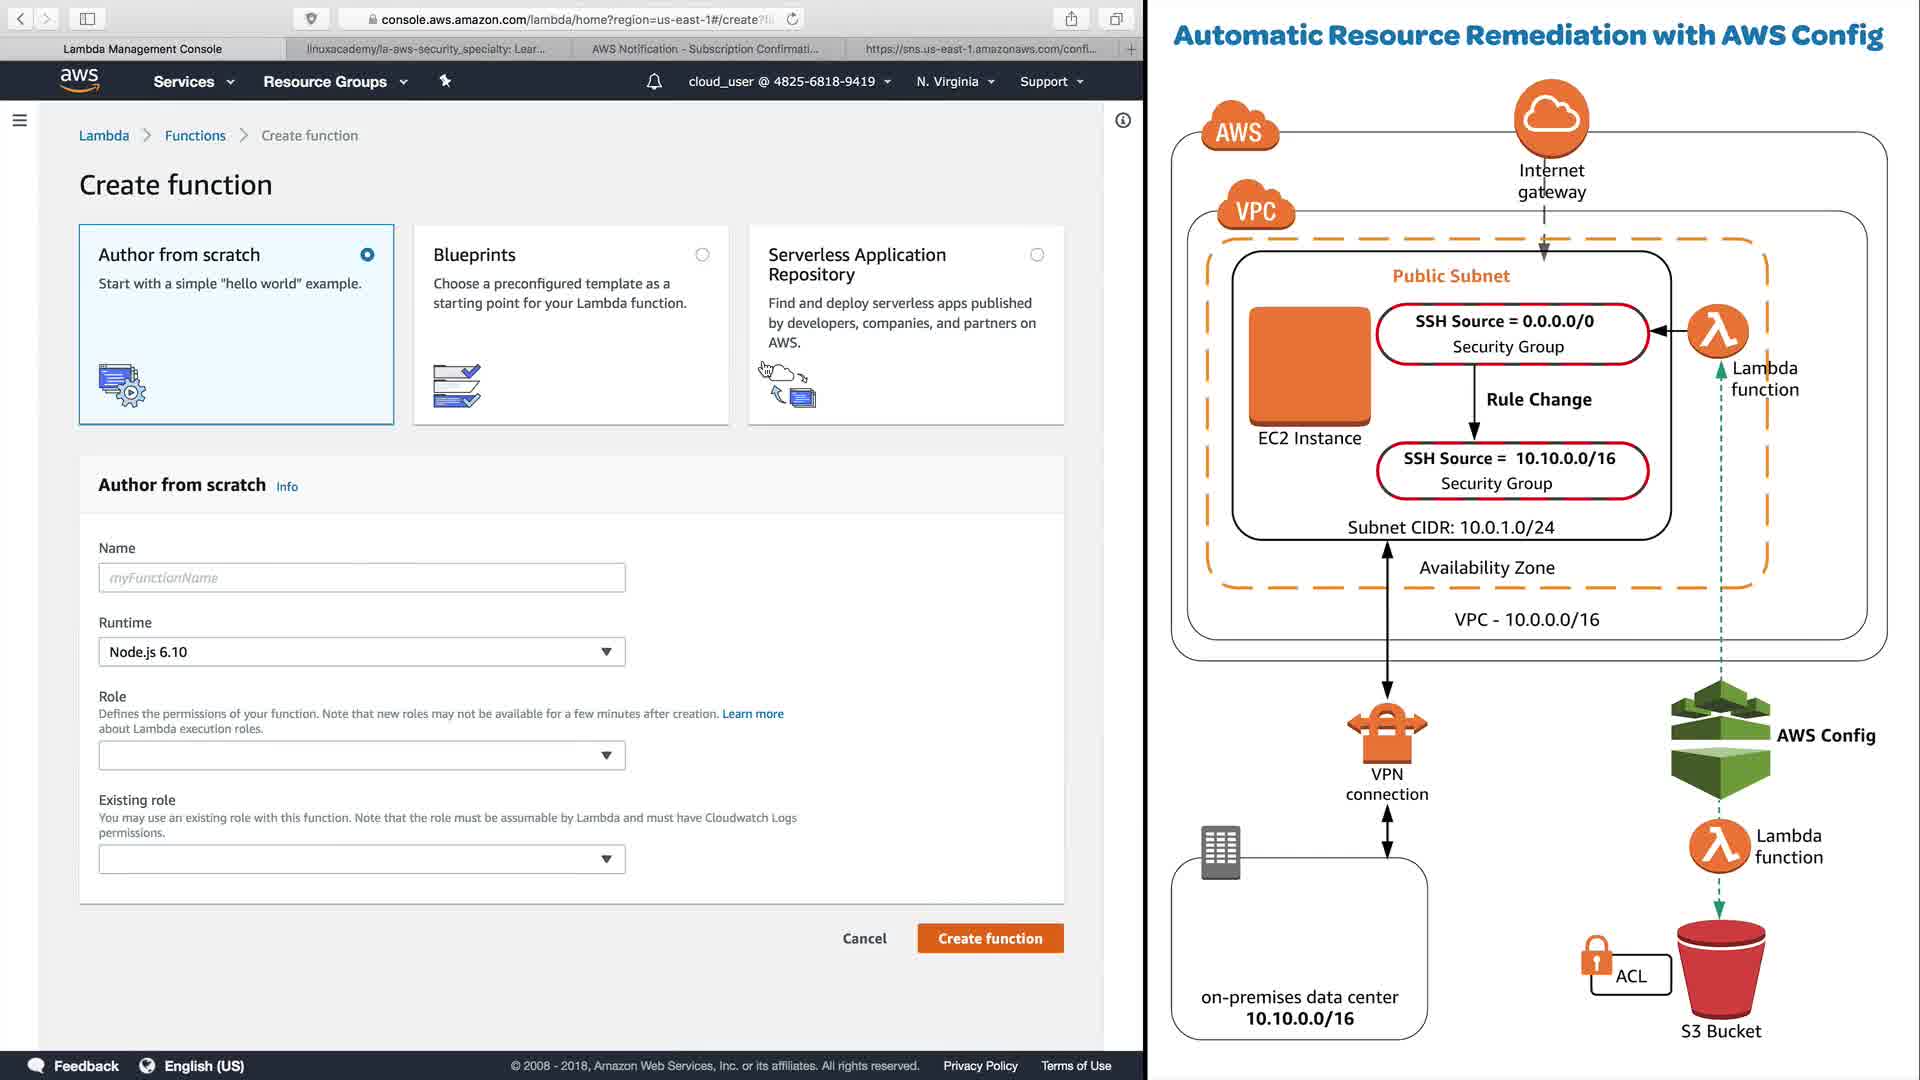Click the AWS logo home icon

tap(79, 80)
